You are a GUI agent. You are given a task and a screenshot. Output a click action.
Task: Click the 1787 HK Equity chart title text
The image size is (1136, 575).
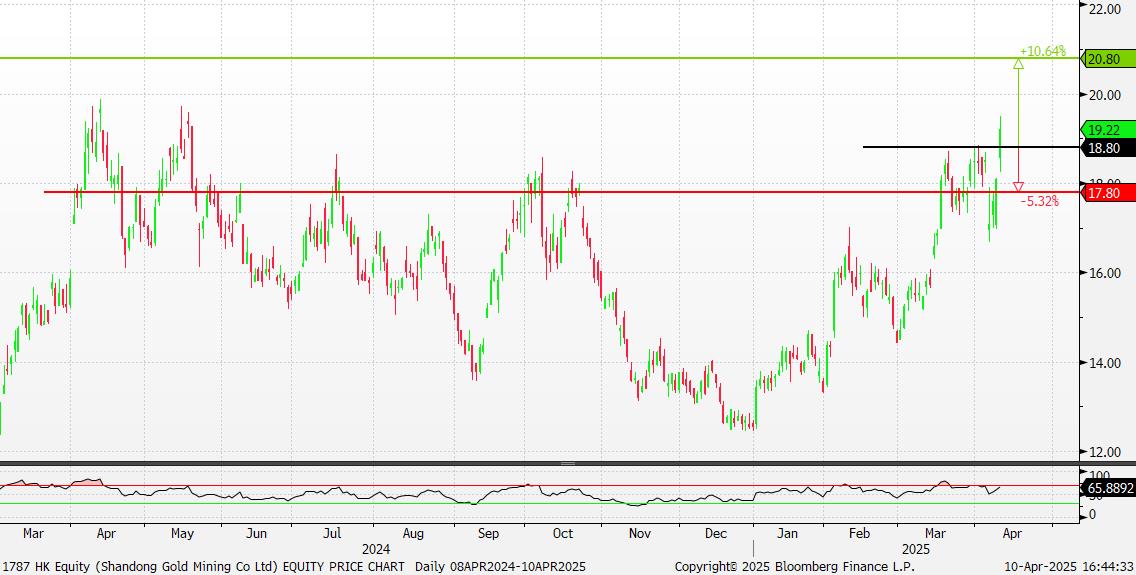[203, 566]
